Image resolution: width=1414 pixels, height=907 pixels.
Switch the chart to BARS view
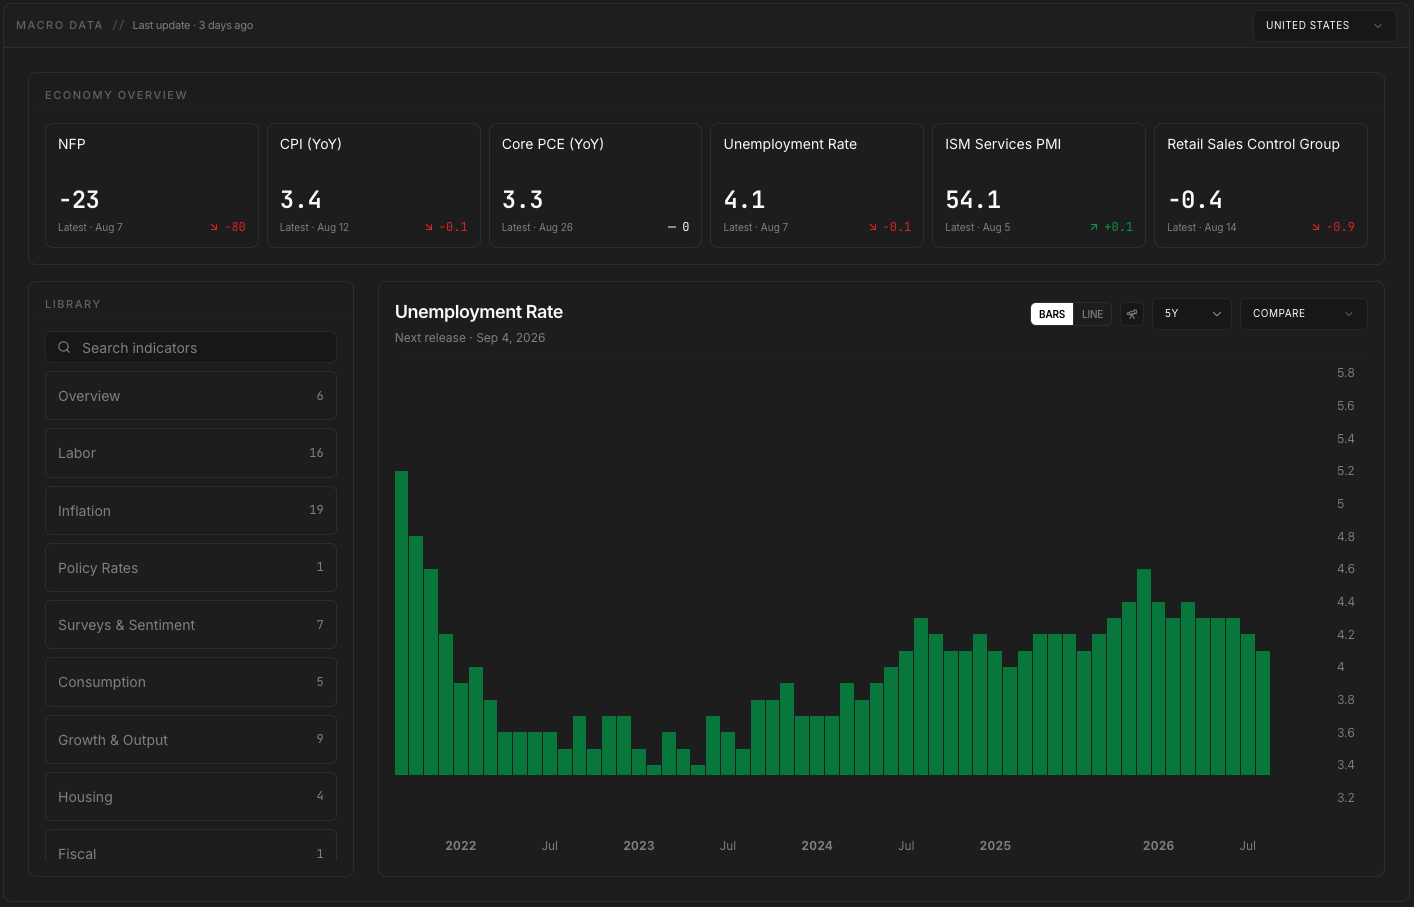click(x=1052, y=314)
